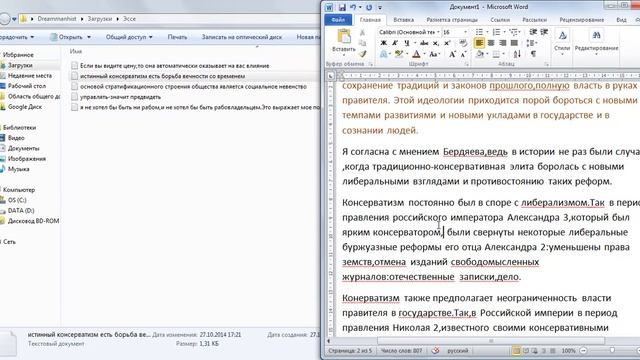
Task: Open the Customize Quick Access Toolbar arrow
Action: [x=380, y=7]
